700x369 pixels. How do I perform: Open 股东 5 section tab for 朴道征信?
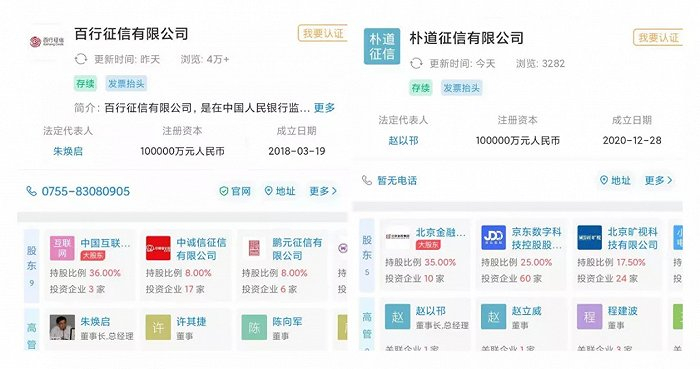tap(367, 255)
